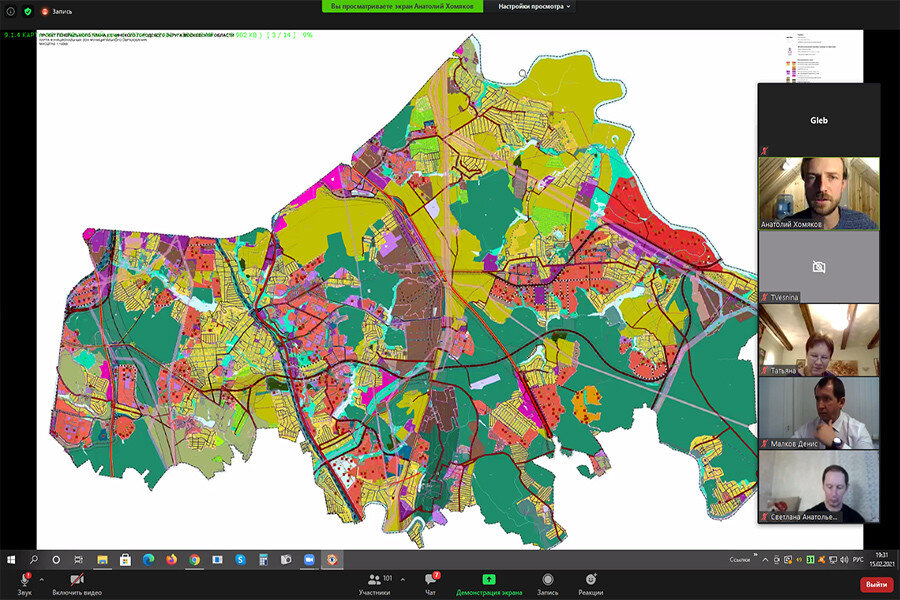Leave meeting with red "Выйти" button
Image resolution: width=900 pixels, height=600 pixels.
(x=876, y=584)
